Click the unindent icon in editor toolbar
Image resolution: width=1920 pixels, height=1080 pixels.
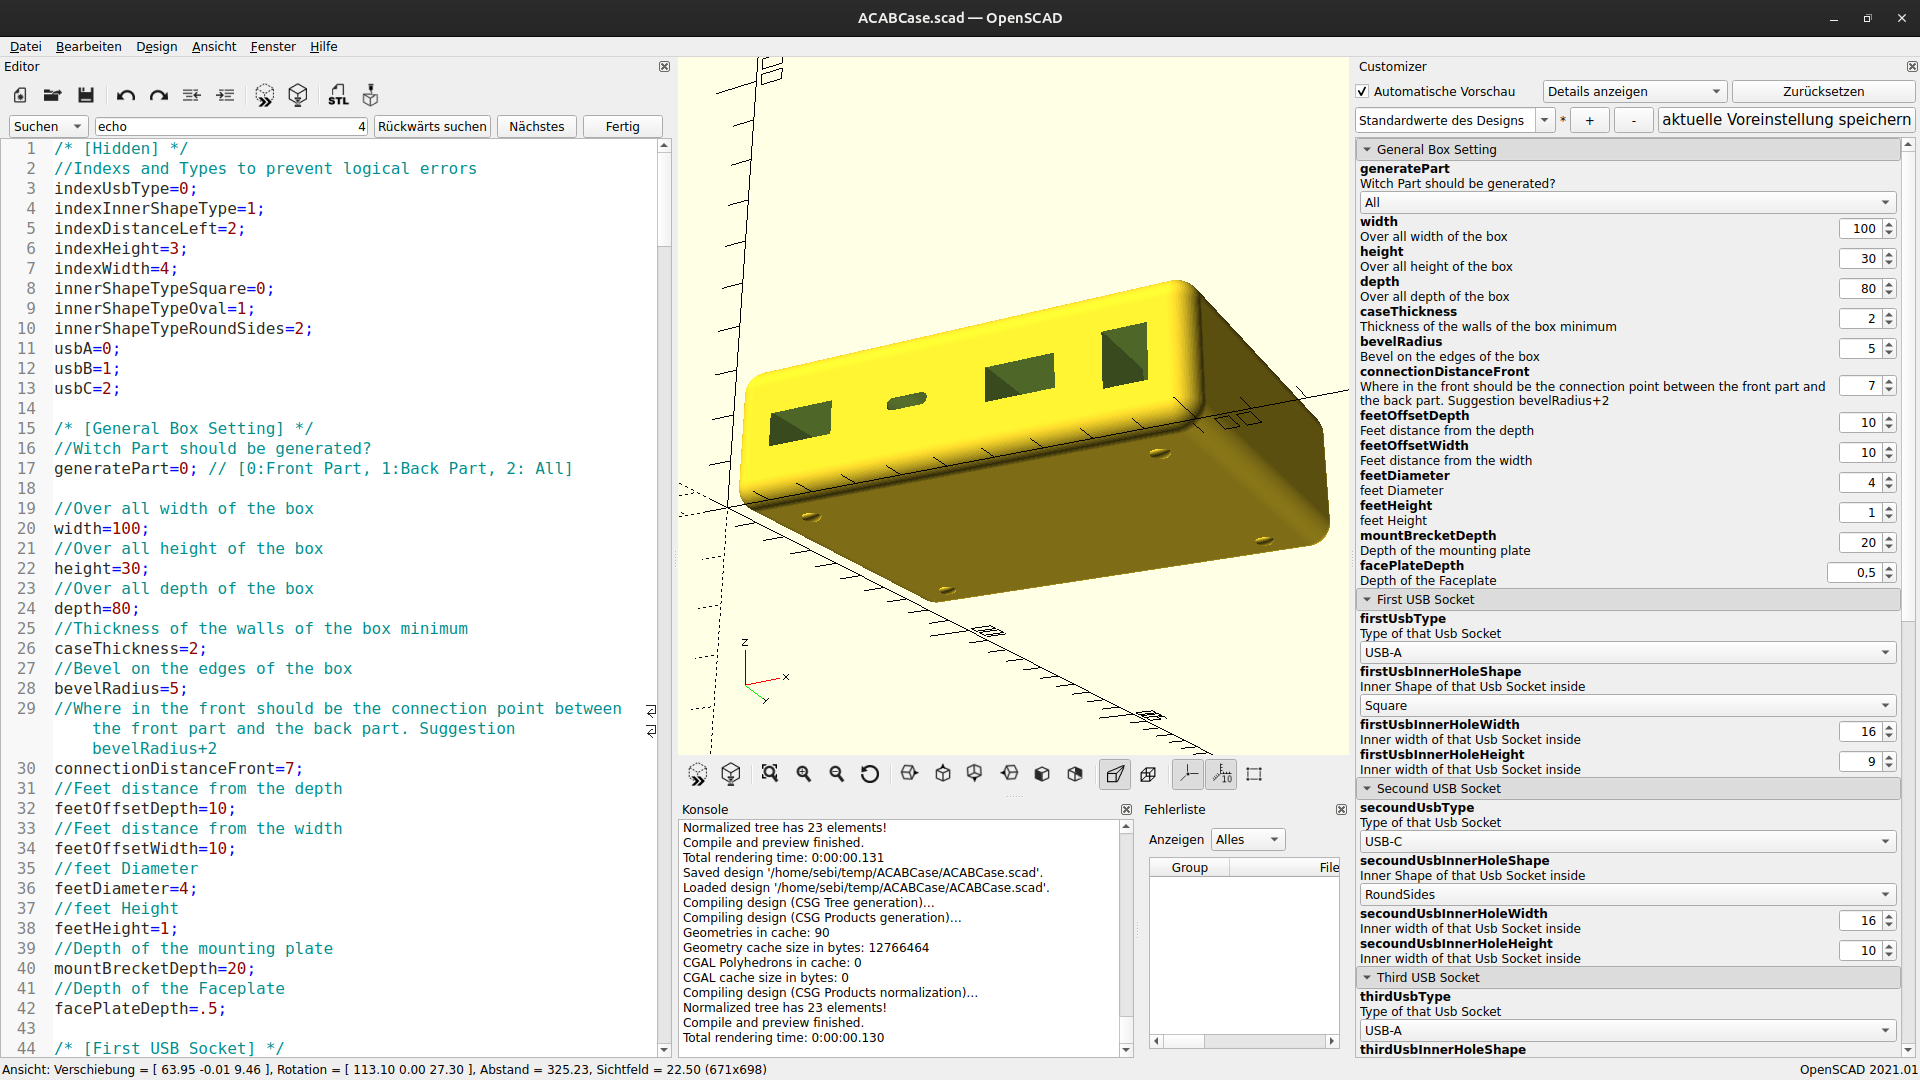pos(192,95)
